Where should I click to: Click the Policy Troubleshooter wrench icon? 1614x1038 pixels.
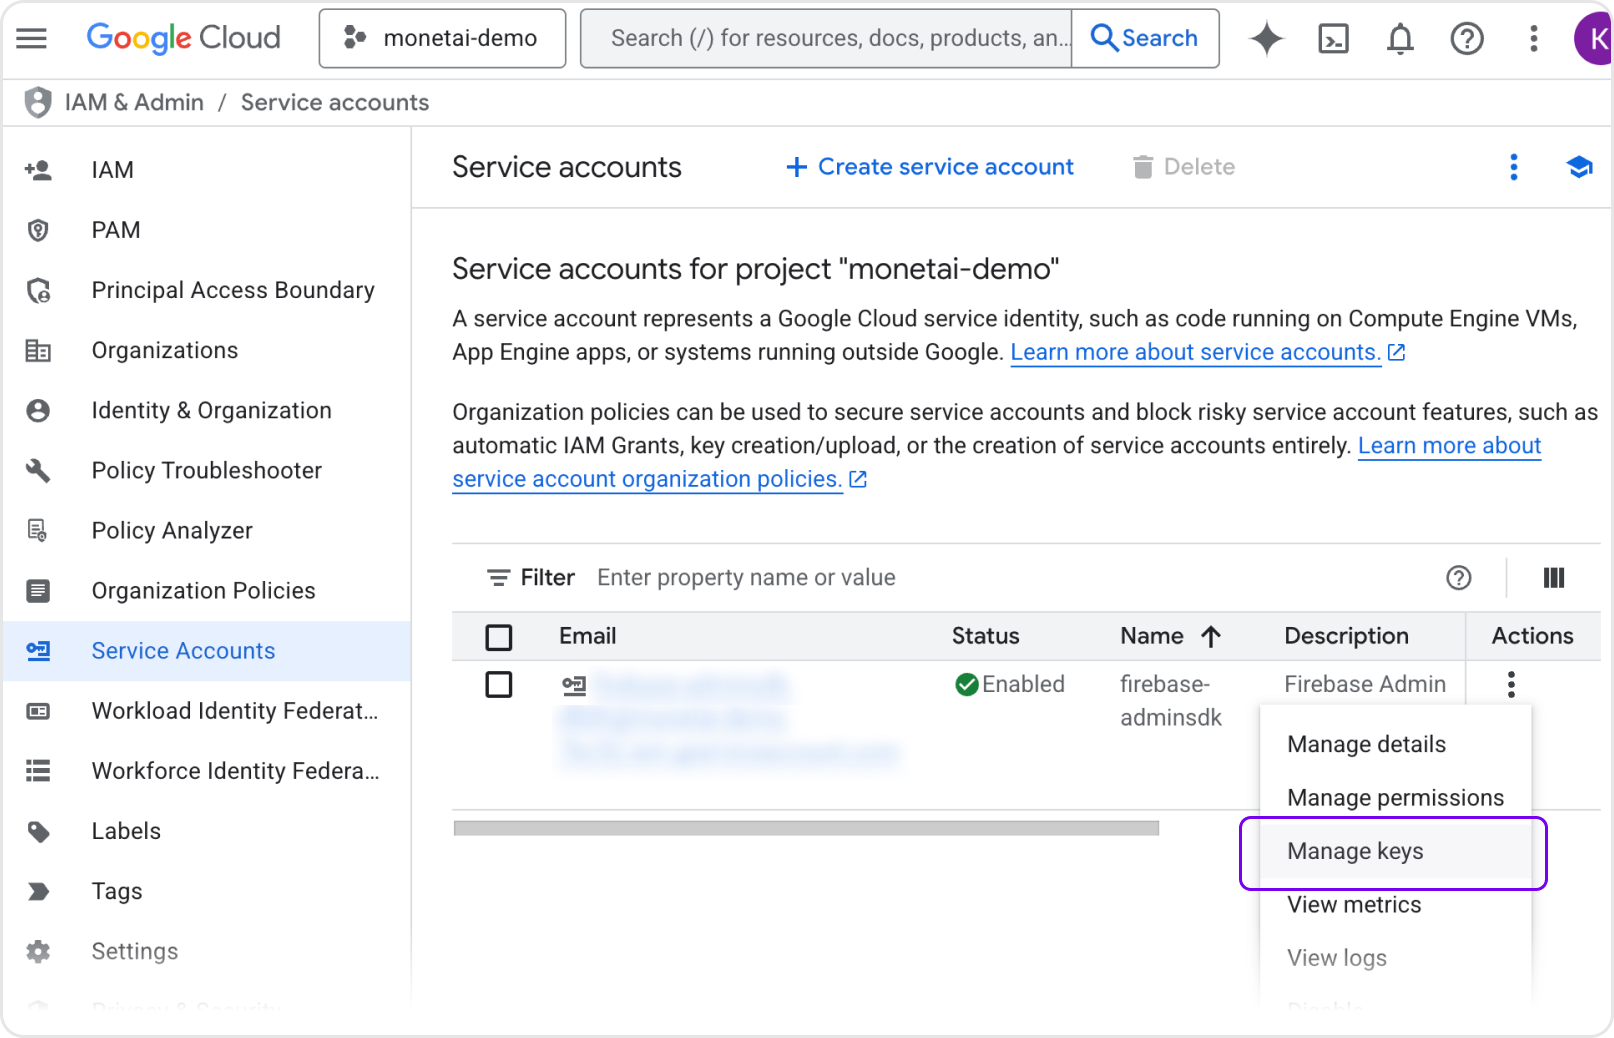[x=38, y=470]
